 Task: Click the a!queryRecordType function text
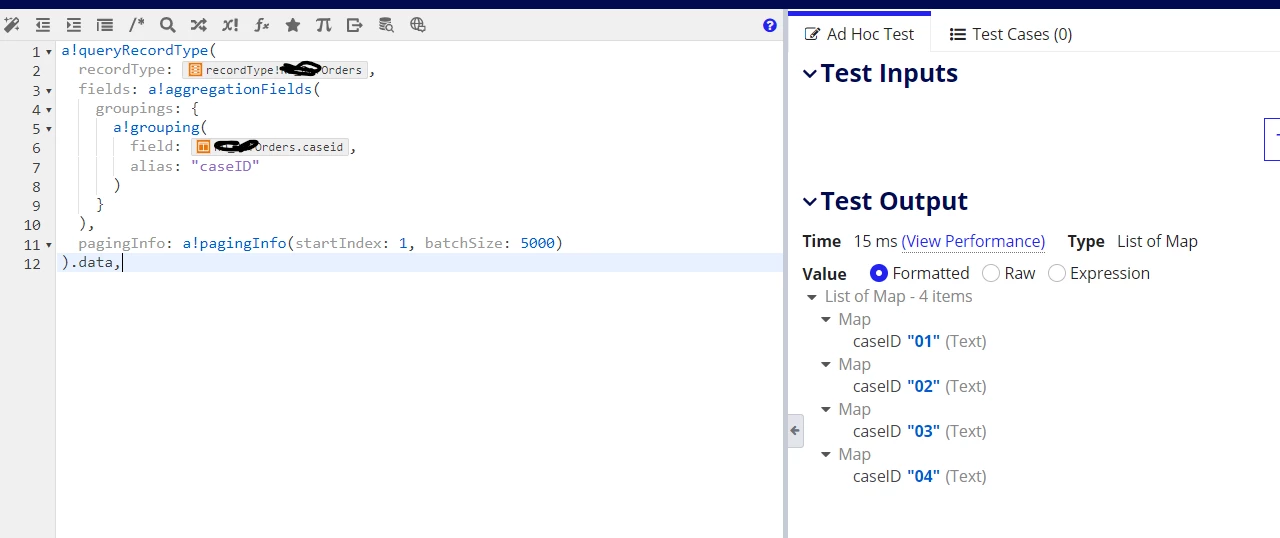point(135,50)
